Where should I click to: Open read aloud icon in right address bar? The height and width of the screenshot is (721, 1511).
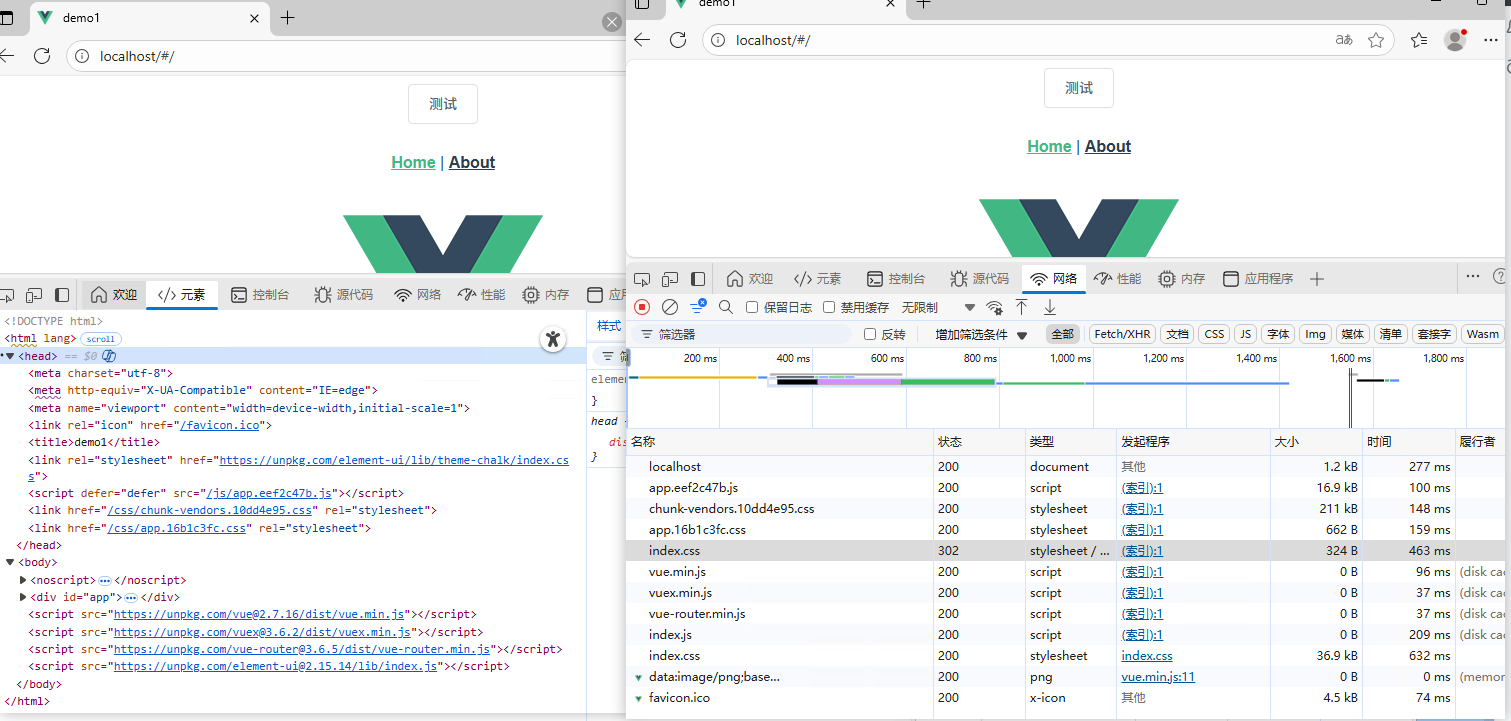[x=1344, y=40]
